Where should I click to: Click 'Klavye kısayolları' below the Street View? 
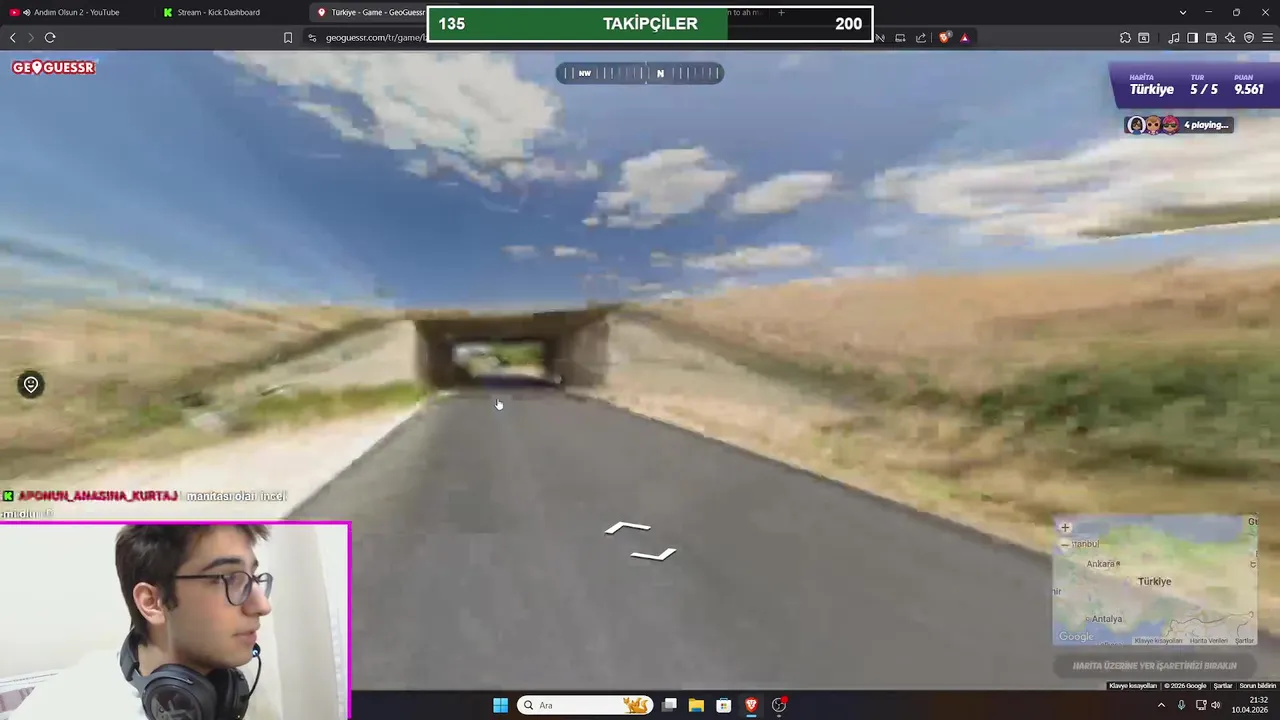pos(1132,686)
